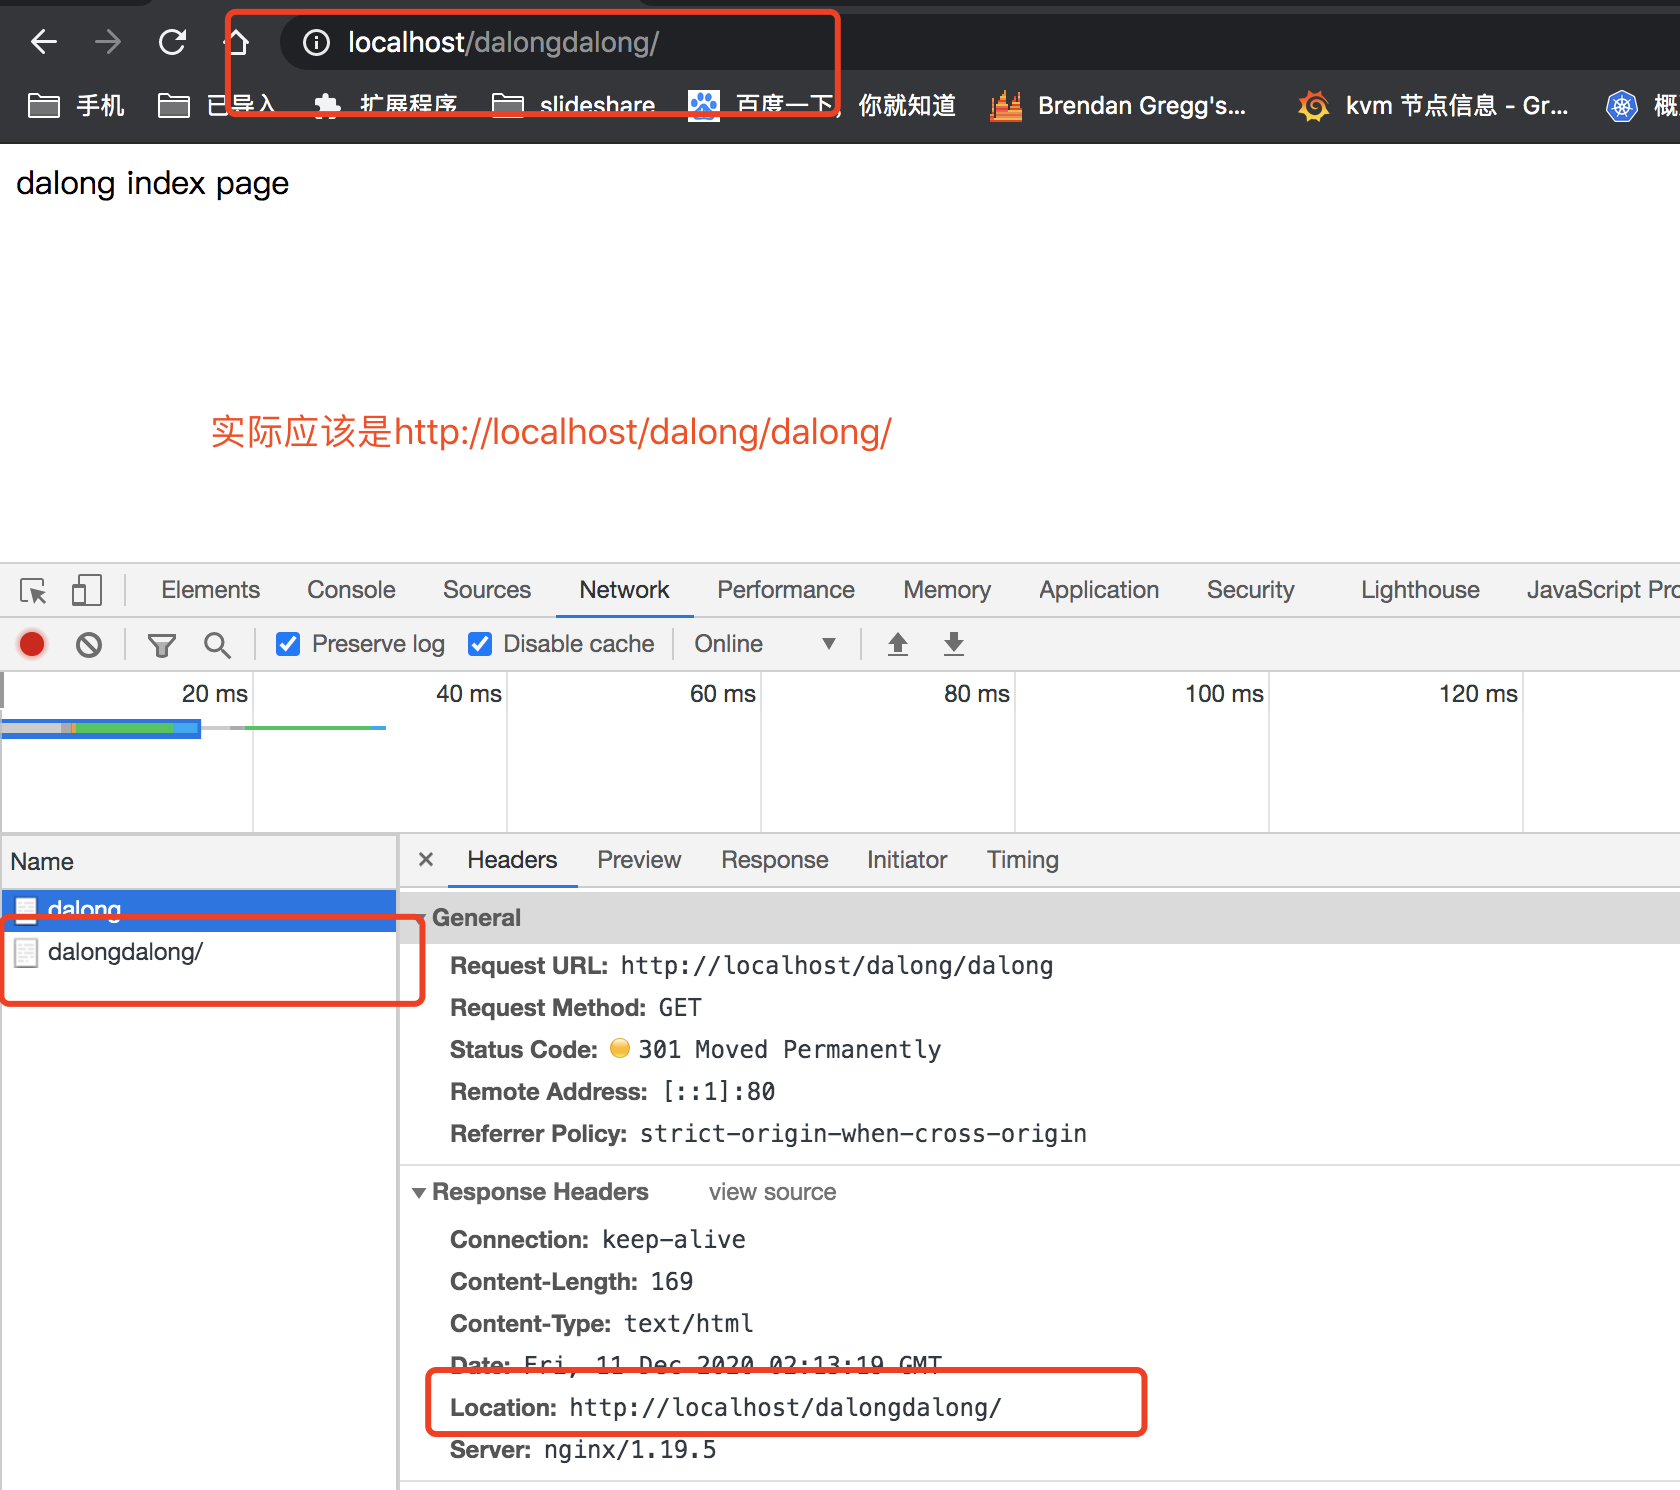The width and height of the screenshot is (1680, 1490).
Task: Open the Brendan Gregg's bookmark
Action: (1118, 105)
